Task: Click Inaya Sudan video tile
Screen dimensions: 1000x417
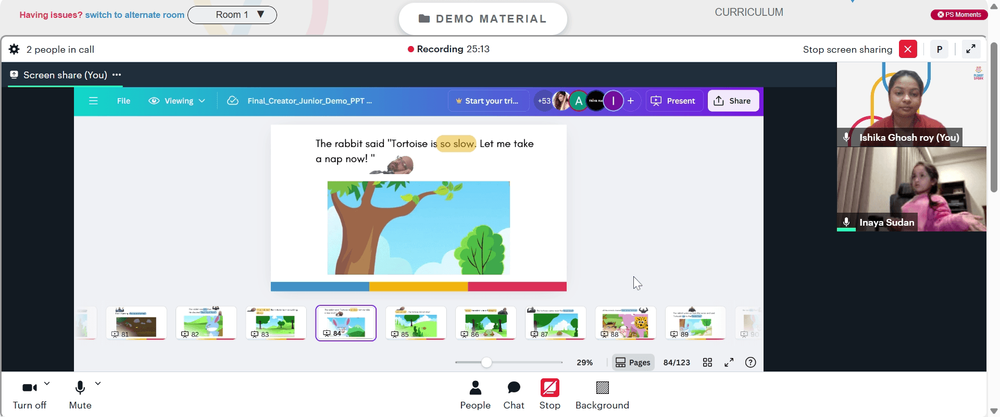Action: 911,189
